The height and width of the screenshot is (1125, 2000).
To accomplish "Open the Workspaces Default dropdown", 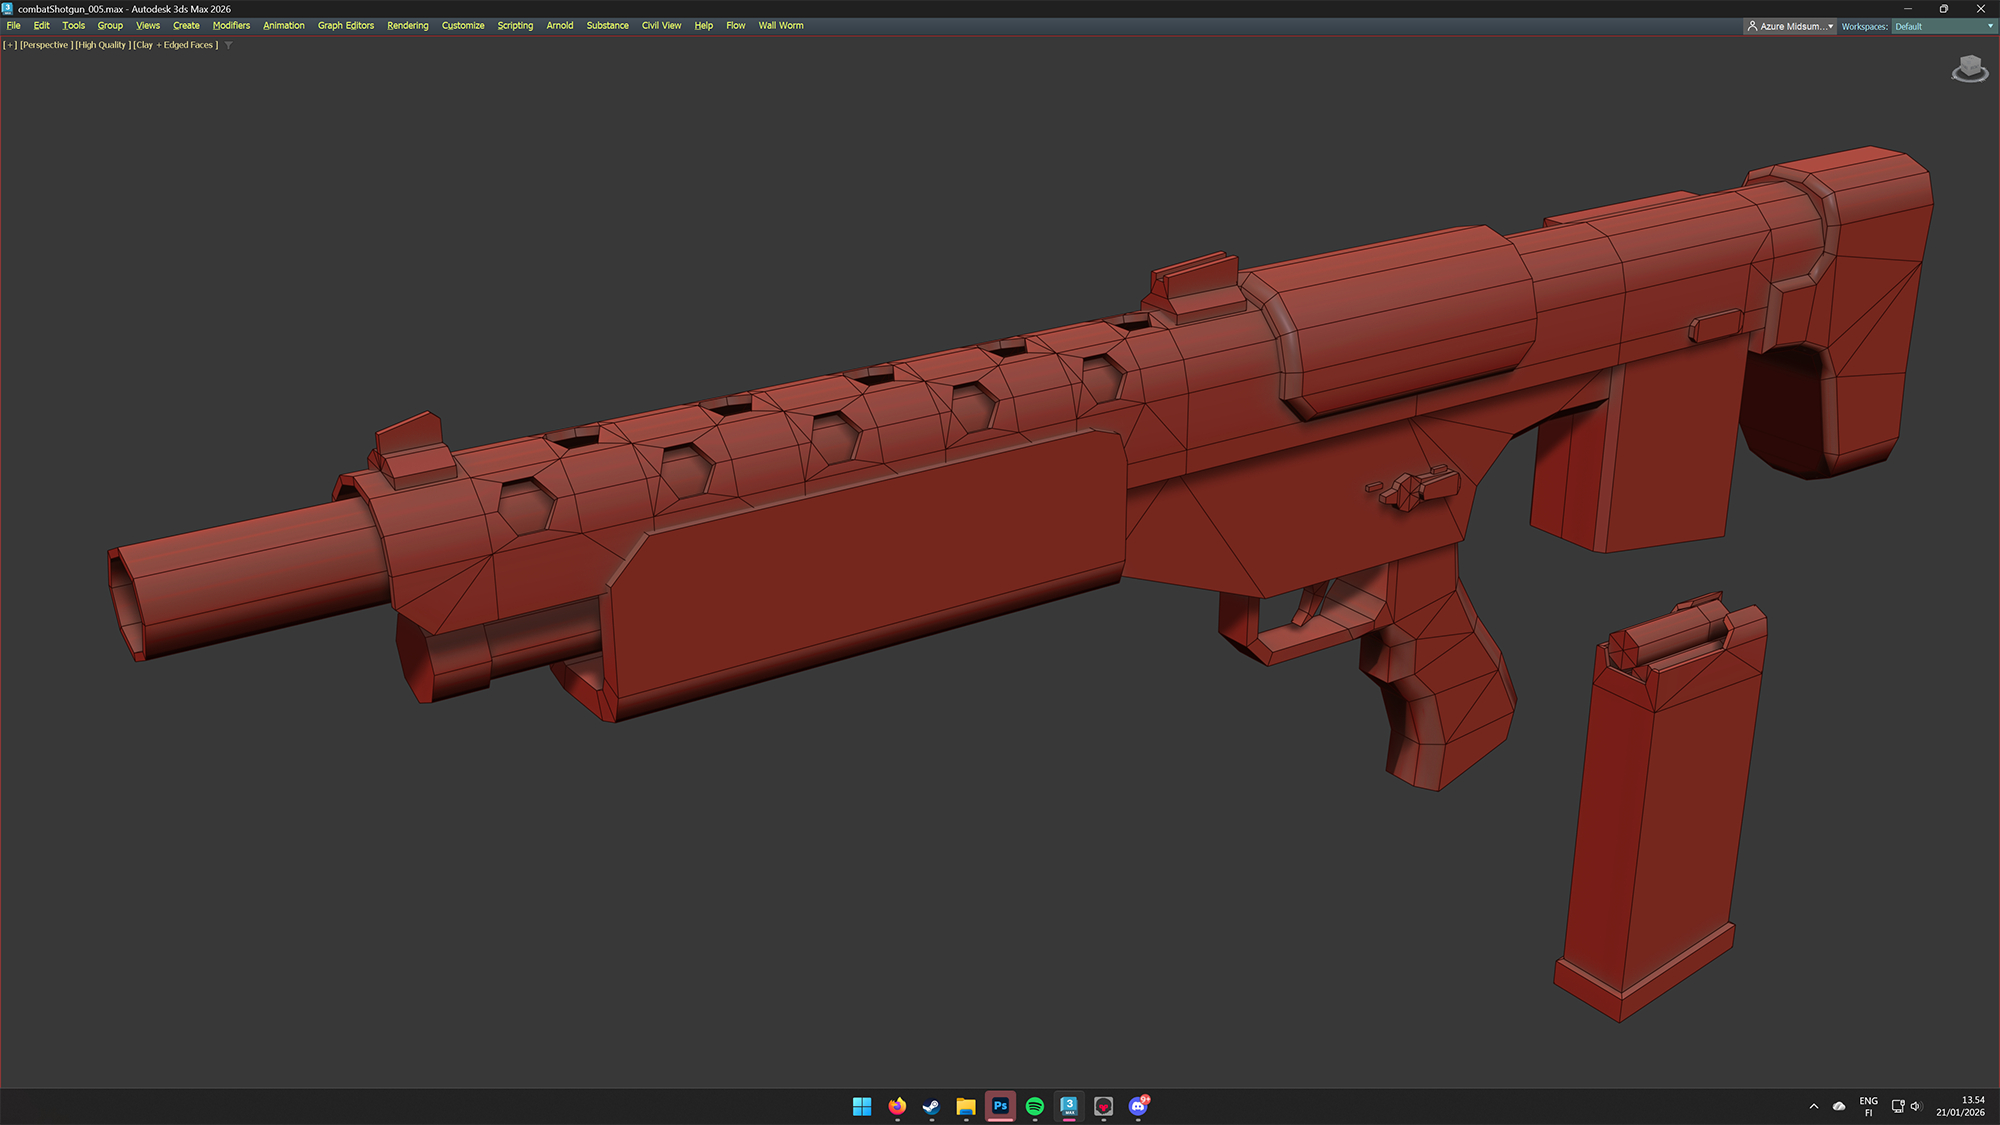I will pyautogui.click(x=1942, y=26).
